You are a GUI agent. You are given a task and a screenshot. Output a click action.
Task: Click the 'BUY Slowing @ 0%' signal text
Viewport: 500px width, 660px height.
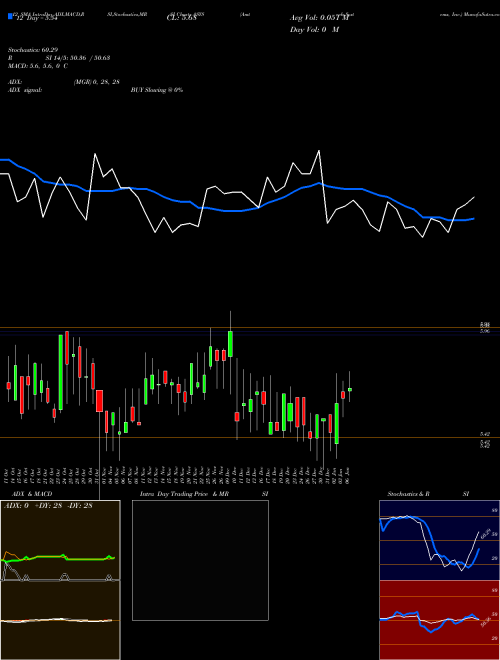157,90
